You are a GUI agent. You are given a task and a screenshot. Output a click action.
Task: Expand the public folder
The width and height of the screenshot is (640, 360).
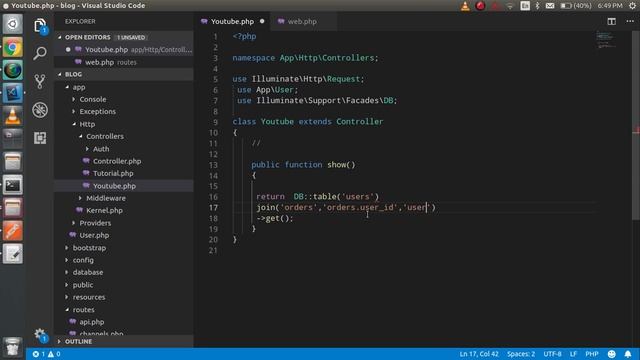[x=82, y=285]
